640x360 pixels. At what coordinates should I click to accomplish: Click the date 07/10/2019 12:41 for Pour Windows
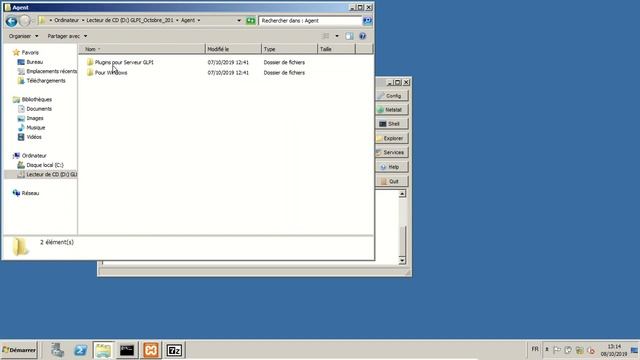point(228,73)
